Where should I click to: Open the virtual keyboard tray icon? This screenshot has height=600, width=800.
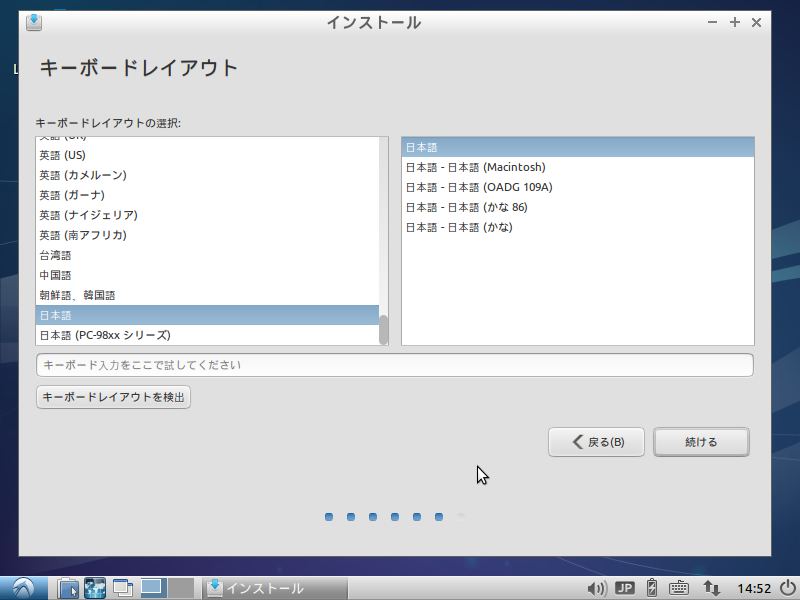coord(678,588)
